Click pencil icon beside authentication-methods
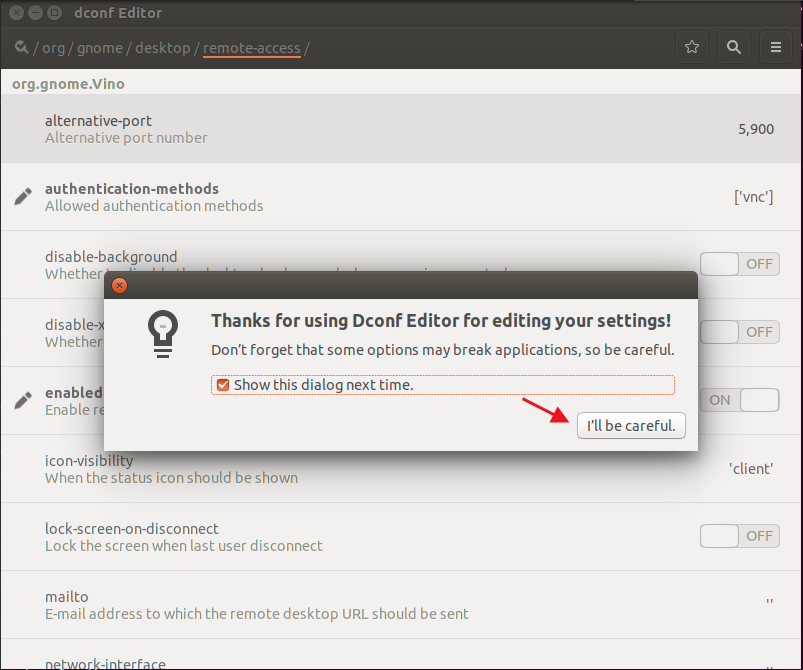The width and height of the screenshot is (803, 670). tap(23, 197)
